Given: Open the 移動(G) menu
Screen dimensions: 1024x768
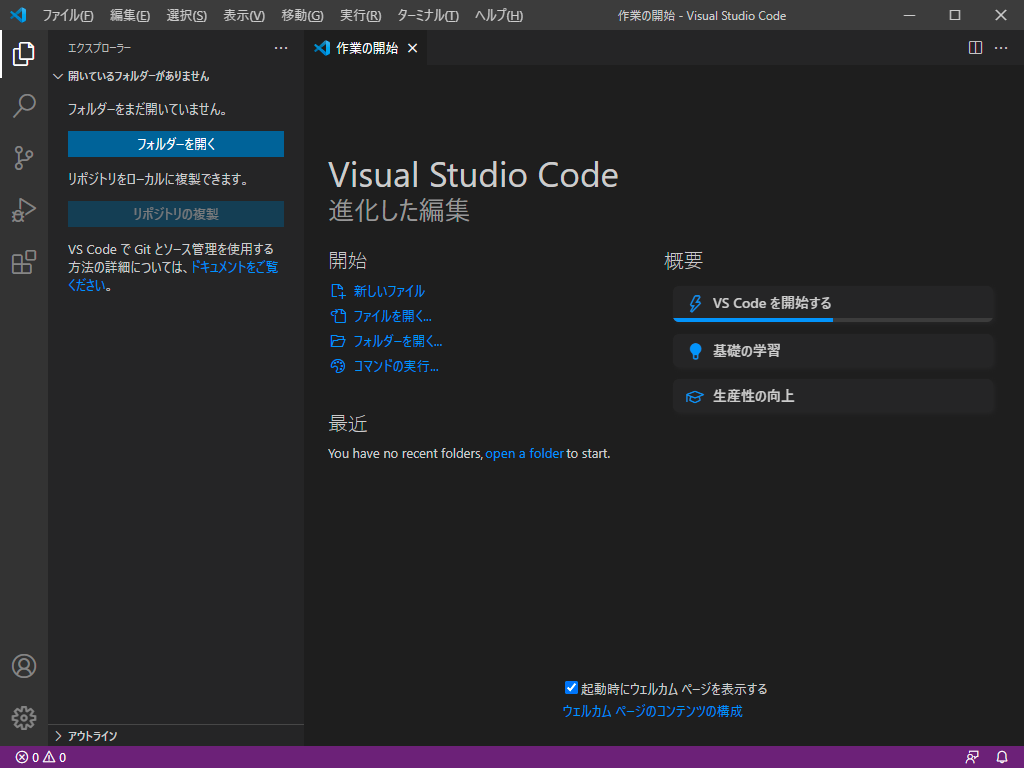Looking at the screenshot, I should 302,15.
